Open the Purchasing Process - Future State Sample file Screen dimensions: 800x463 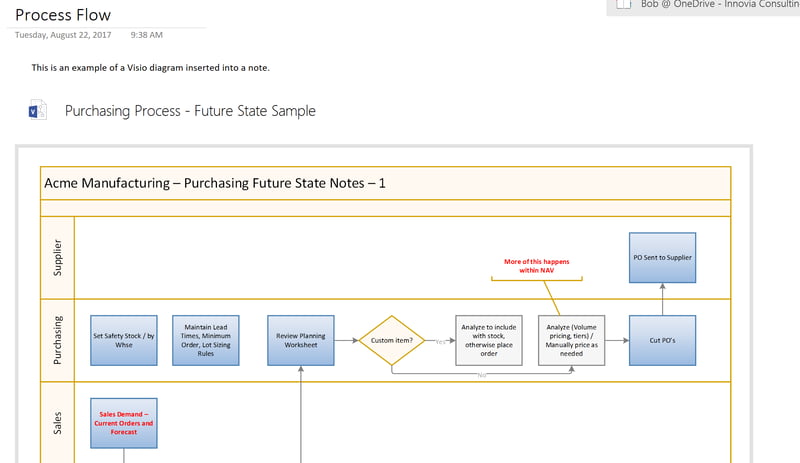click(190, 111)
